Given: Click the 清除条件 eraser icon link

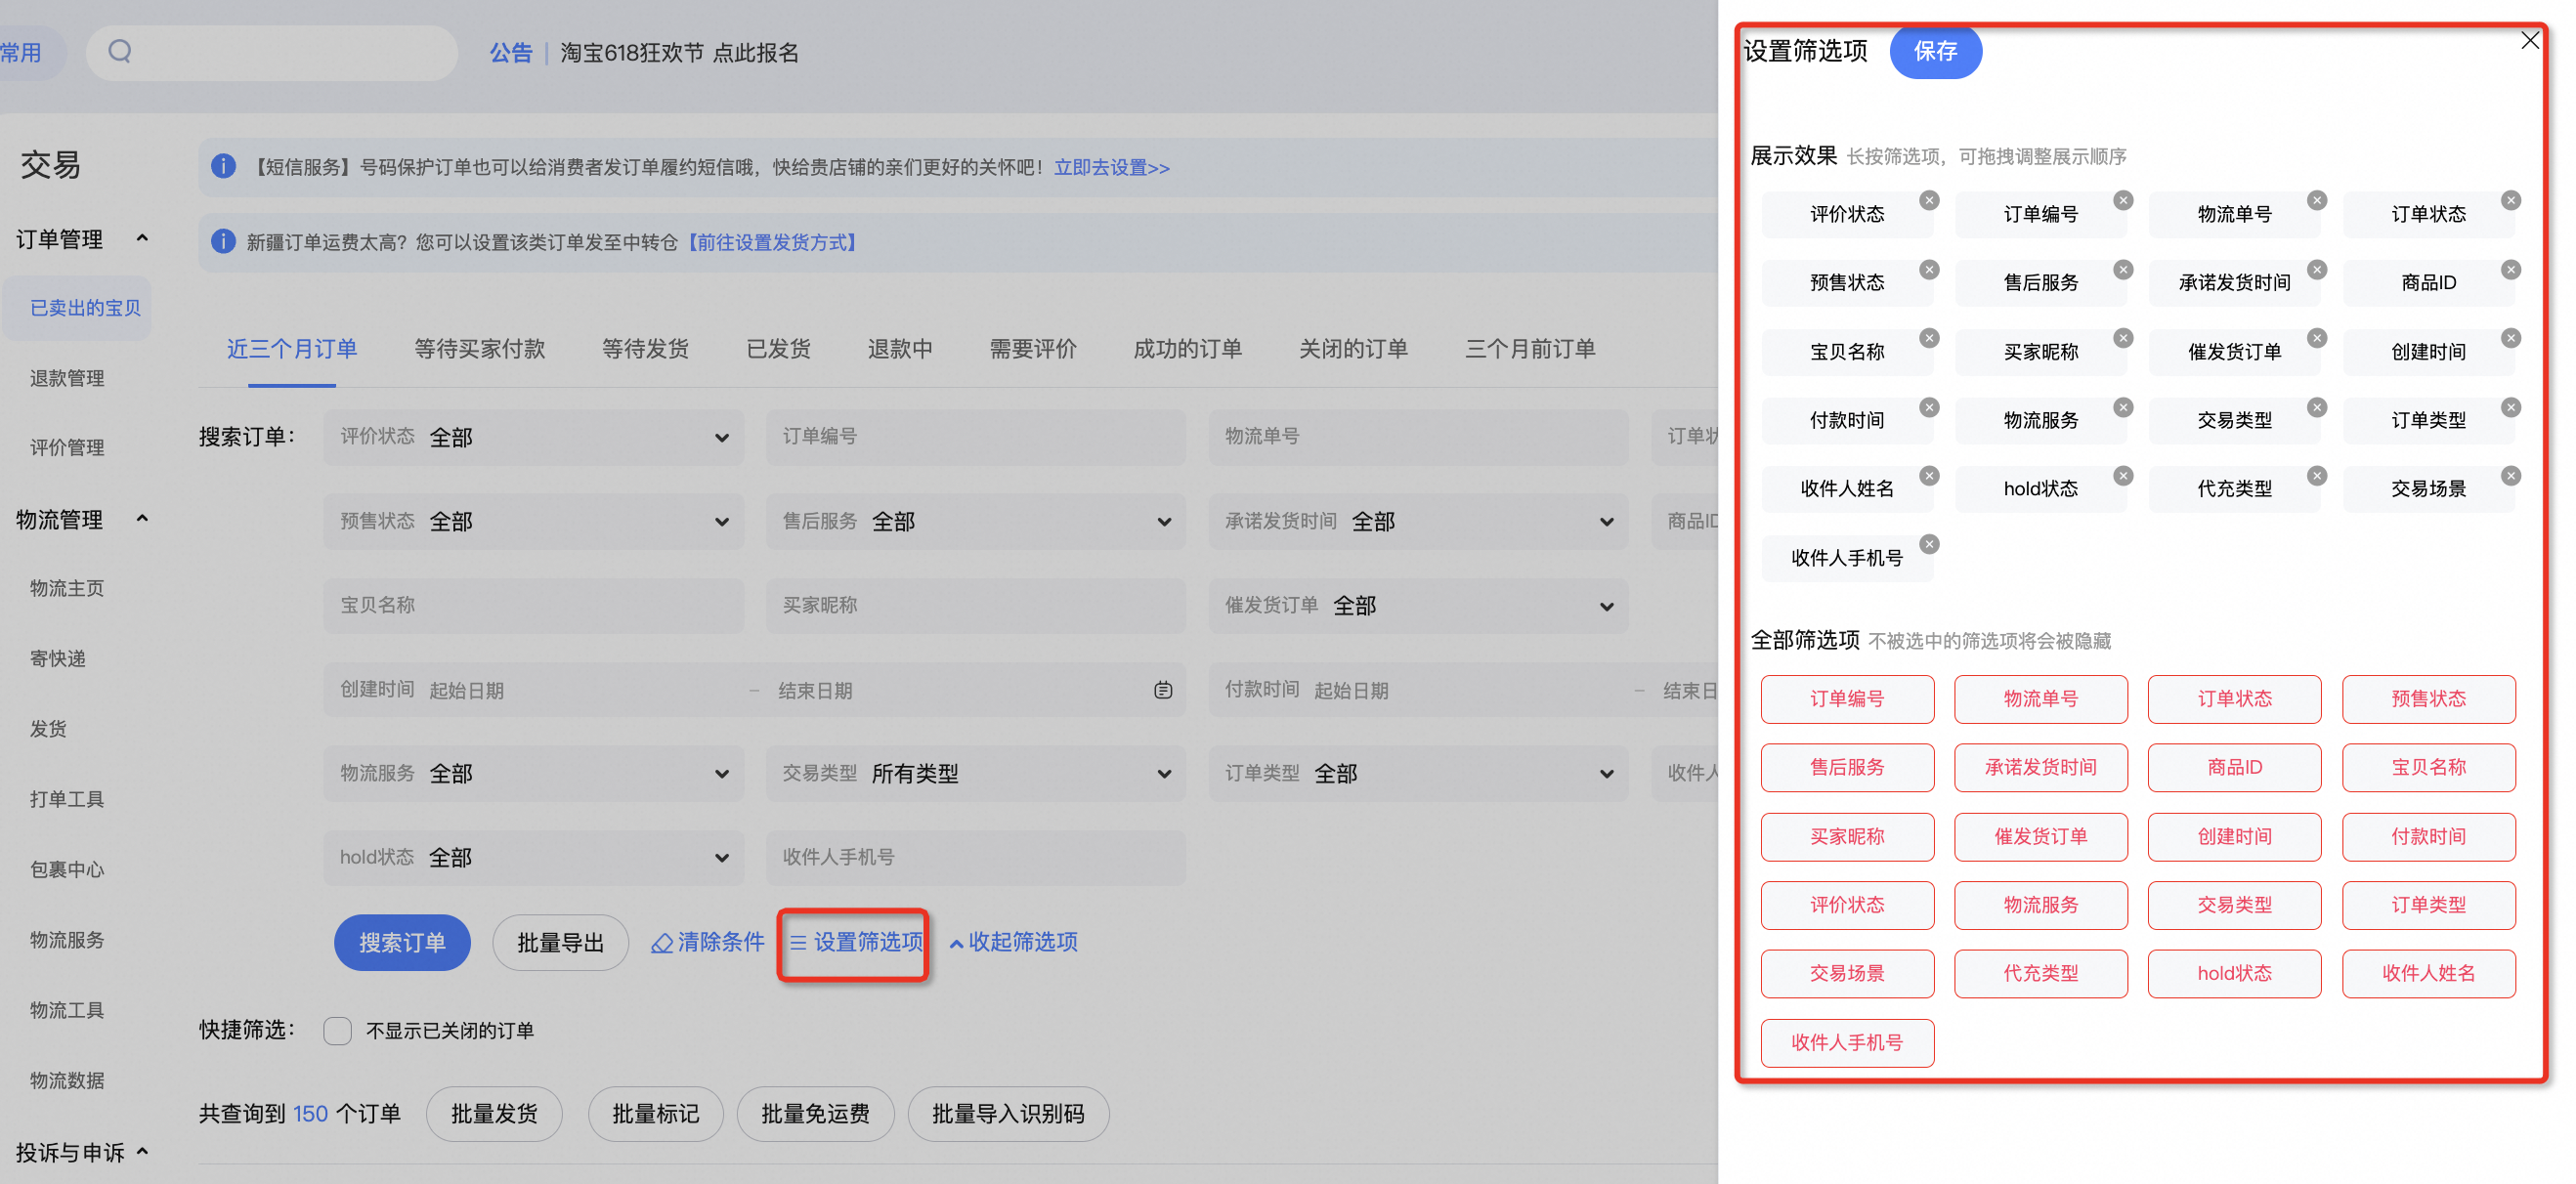Looking at the screenshot, I should click(x=707, y=942).
